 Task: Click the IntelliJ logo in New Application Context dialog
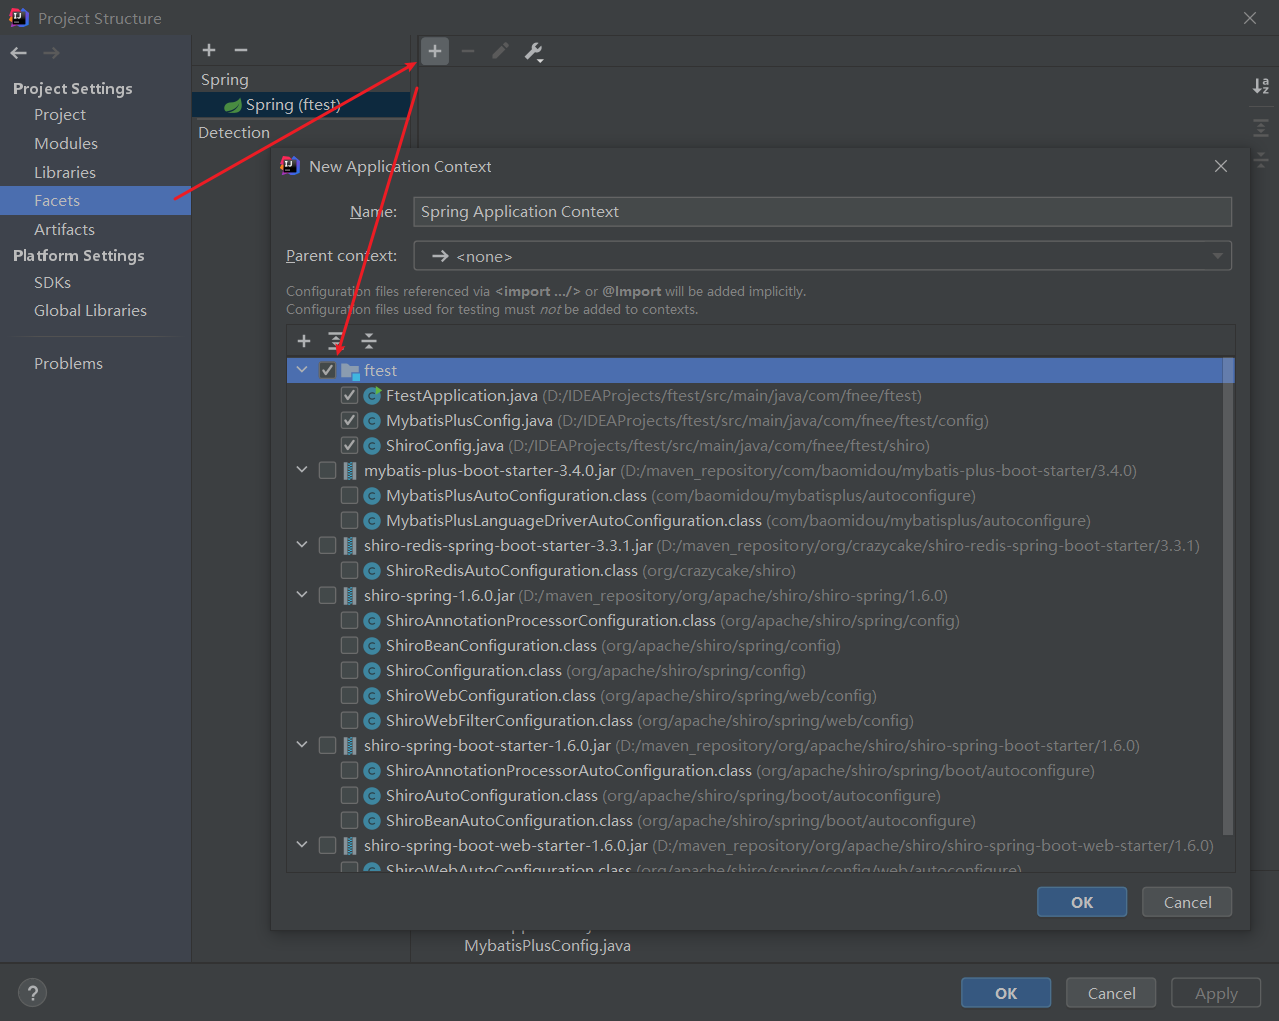click(x=290, y=166)
